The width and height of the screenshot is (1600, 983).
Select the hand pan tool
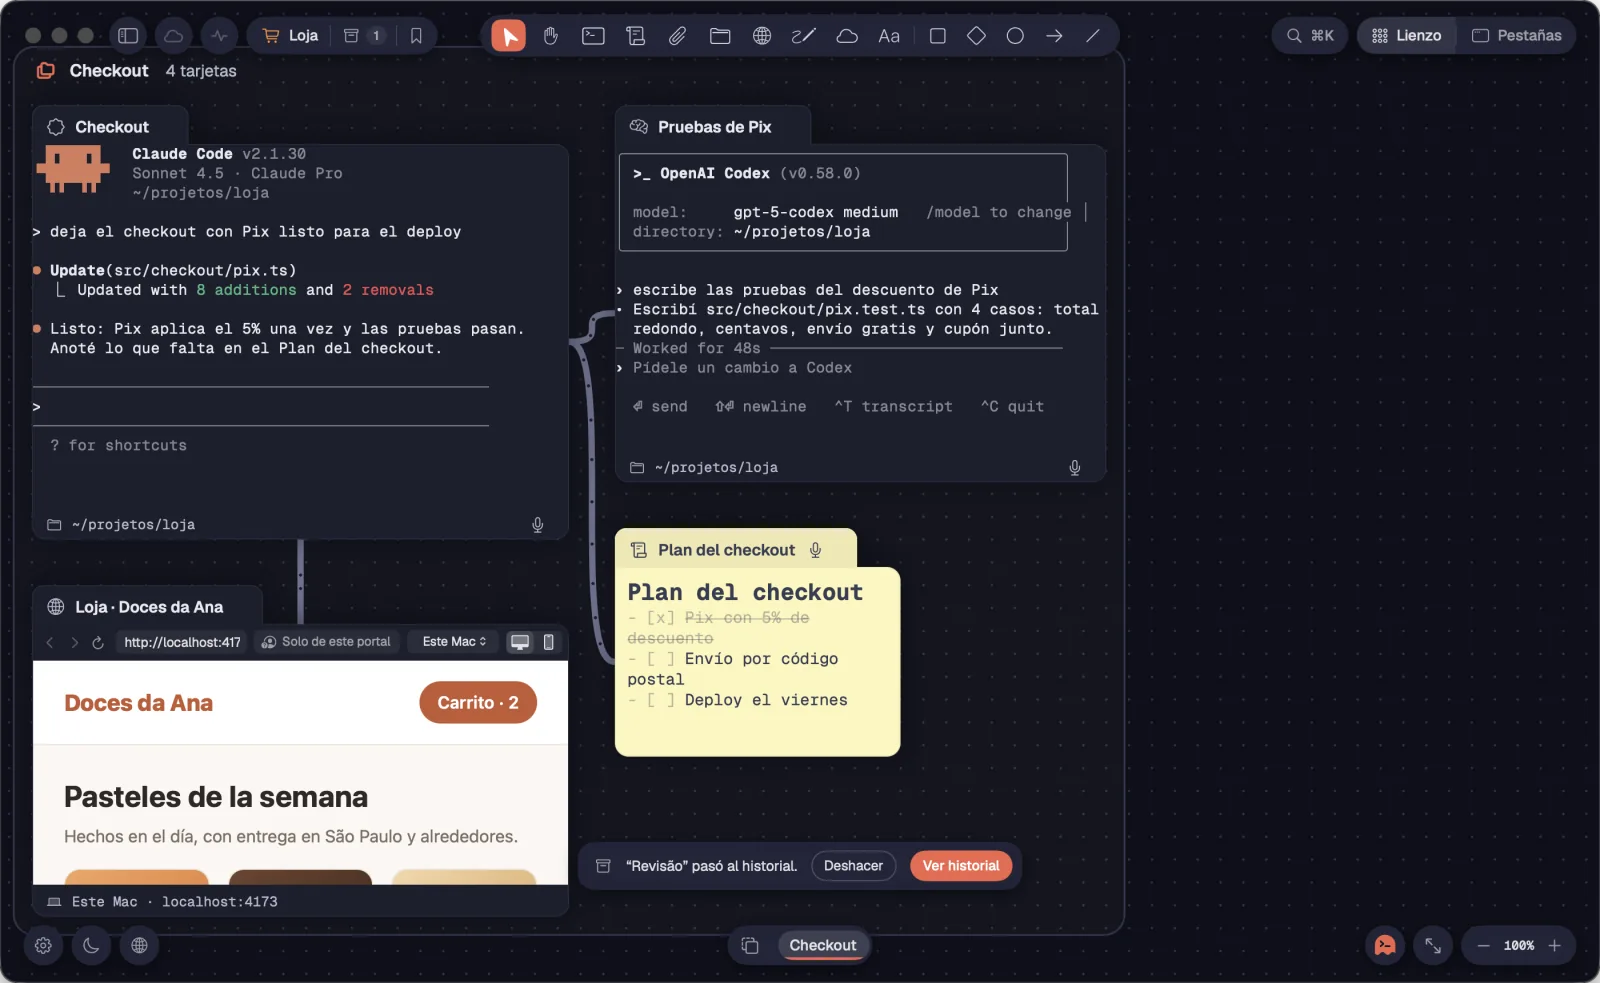[551, 36]
